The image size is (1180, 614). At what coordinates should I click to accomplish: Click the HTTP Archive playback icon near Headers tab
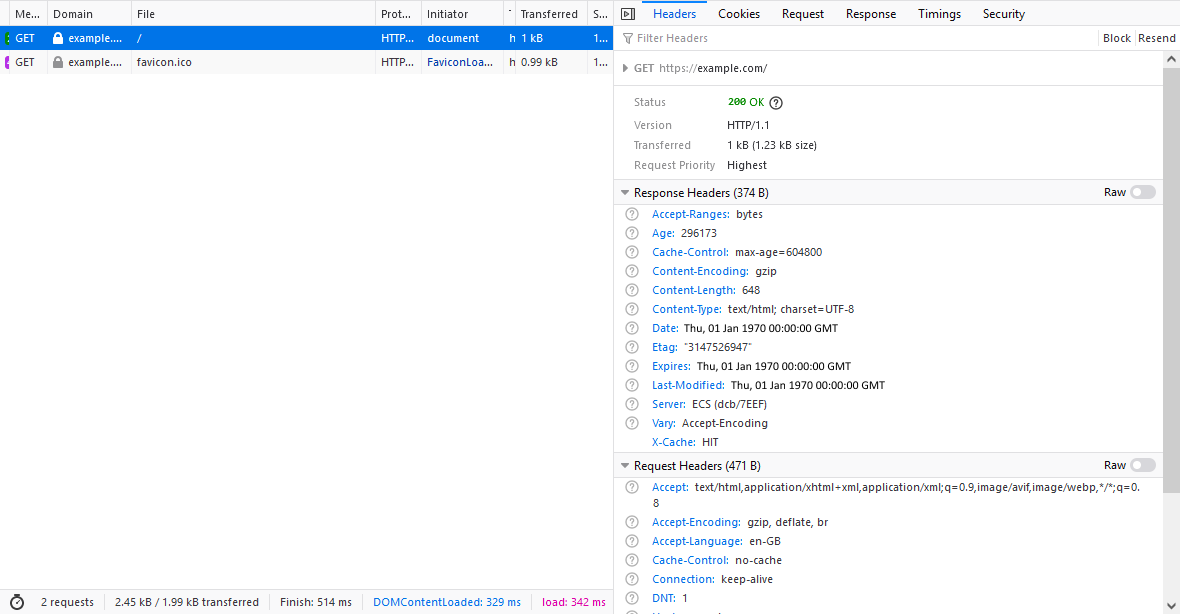pyautogui.click(x=627, y=14)
